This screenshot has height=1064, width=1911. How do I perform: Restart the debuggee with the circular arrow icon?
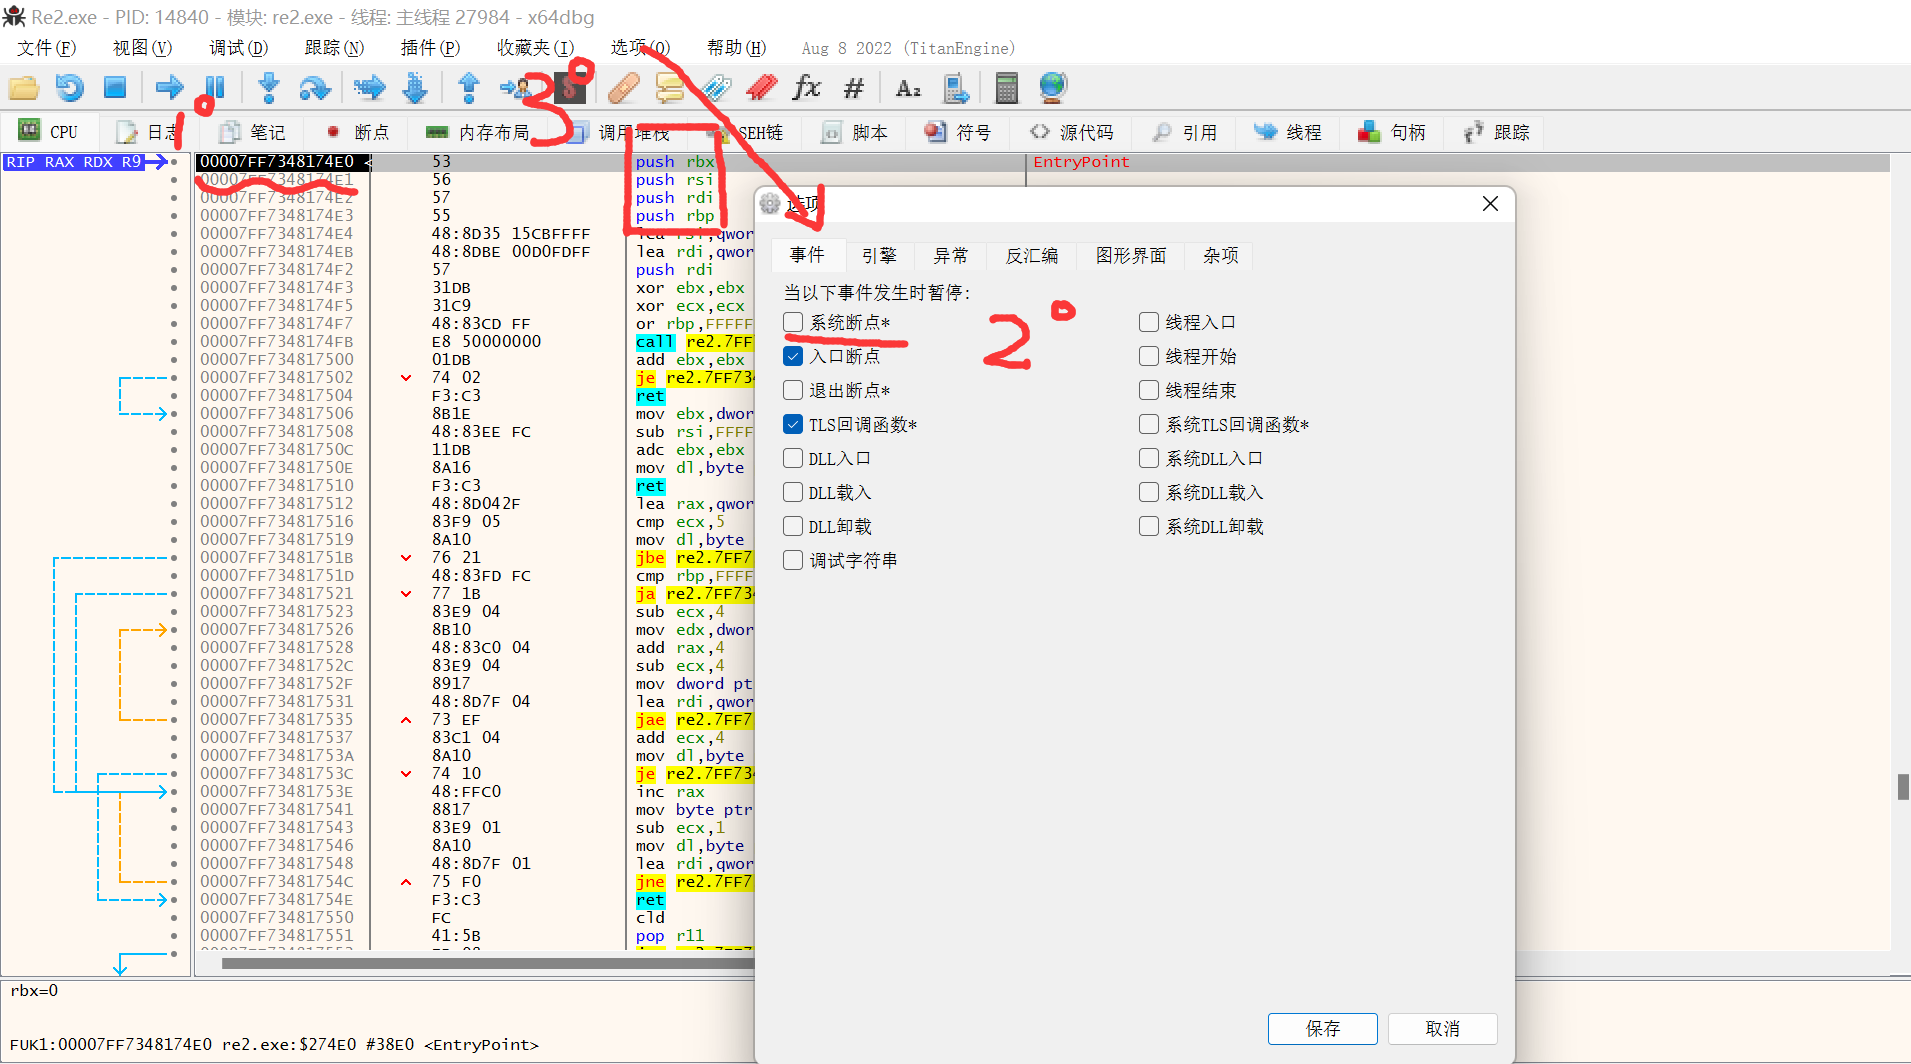pos(69,88)
